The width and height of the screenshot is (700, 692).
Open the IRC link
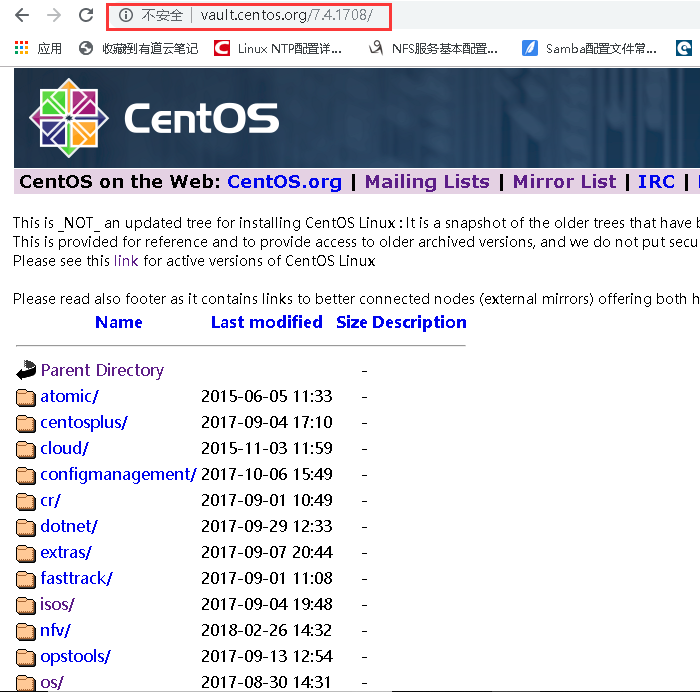point(656,182)
